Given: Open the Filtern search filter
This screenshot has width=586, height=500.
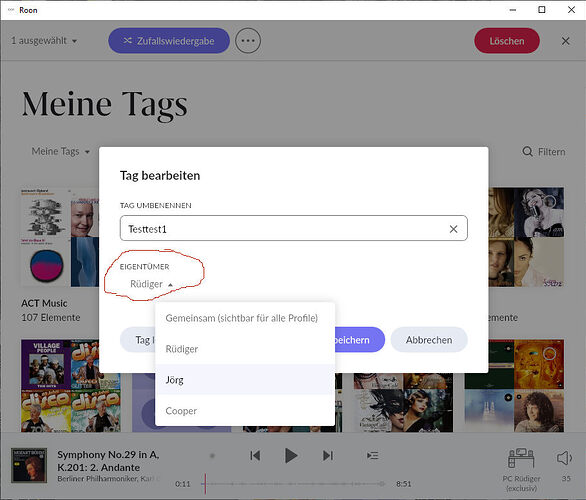Looking at the screenshot, I should (x=544, y=152).
